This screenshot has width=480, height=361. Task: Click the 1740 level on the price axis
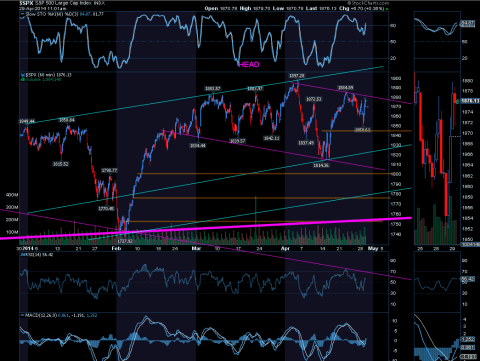(395, 234)
